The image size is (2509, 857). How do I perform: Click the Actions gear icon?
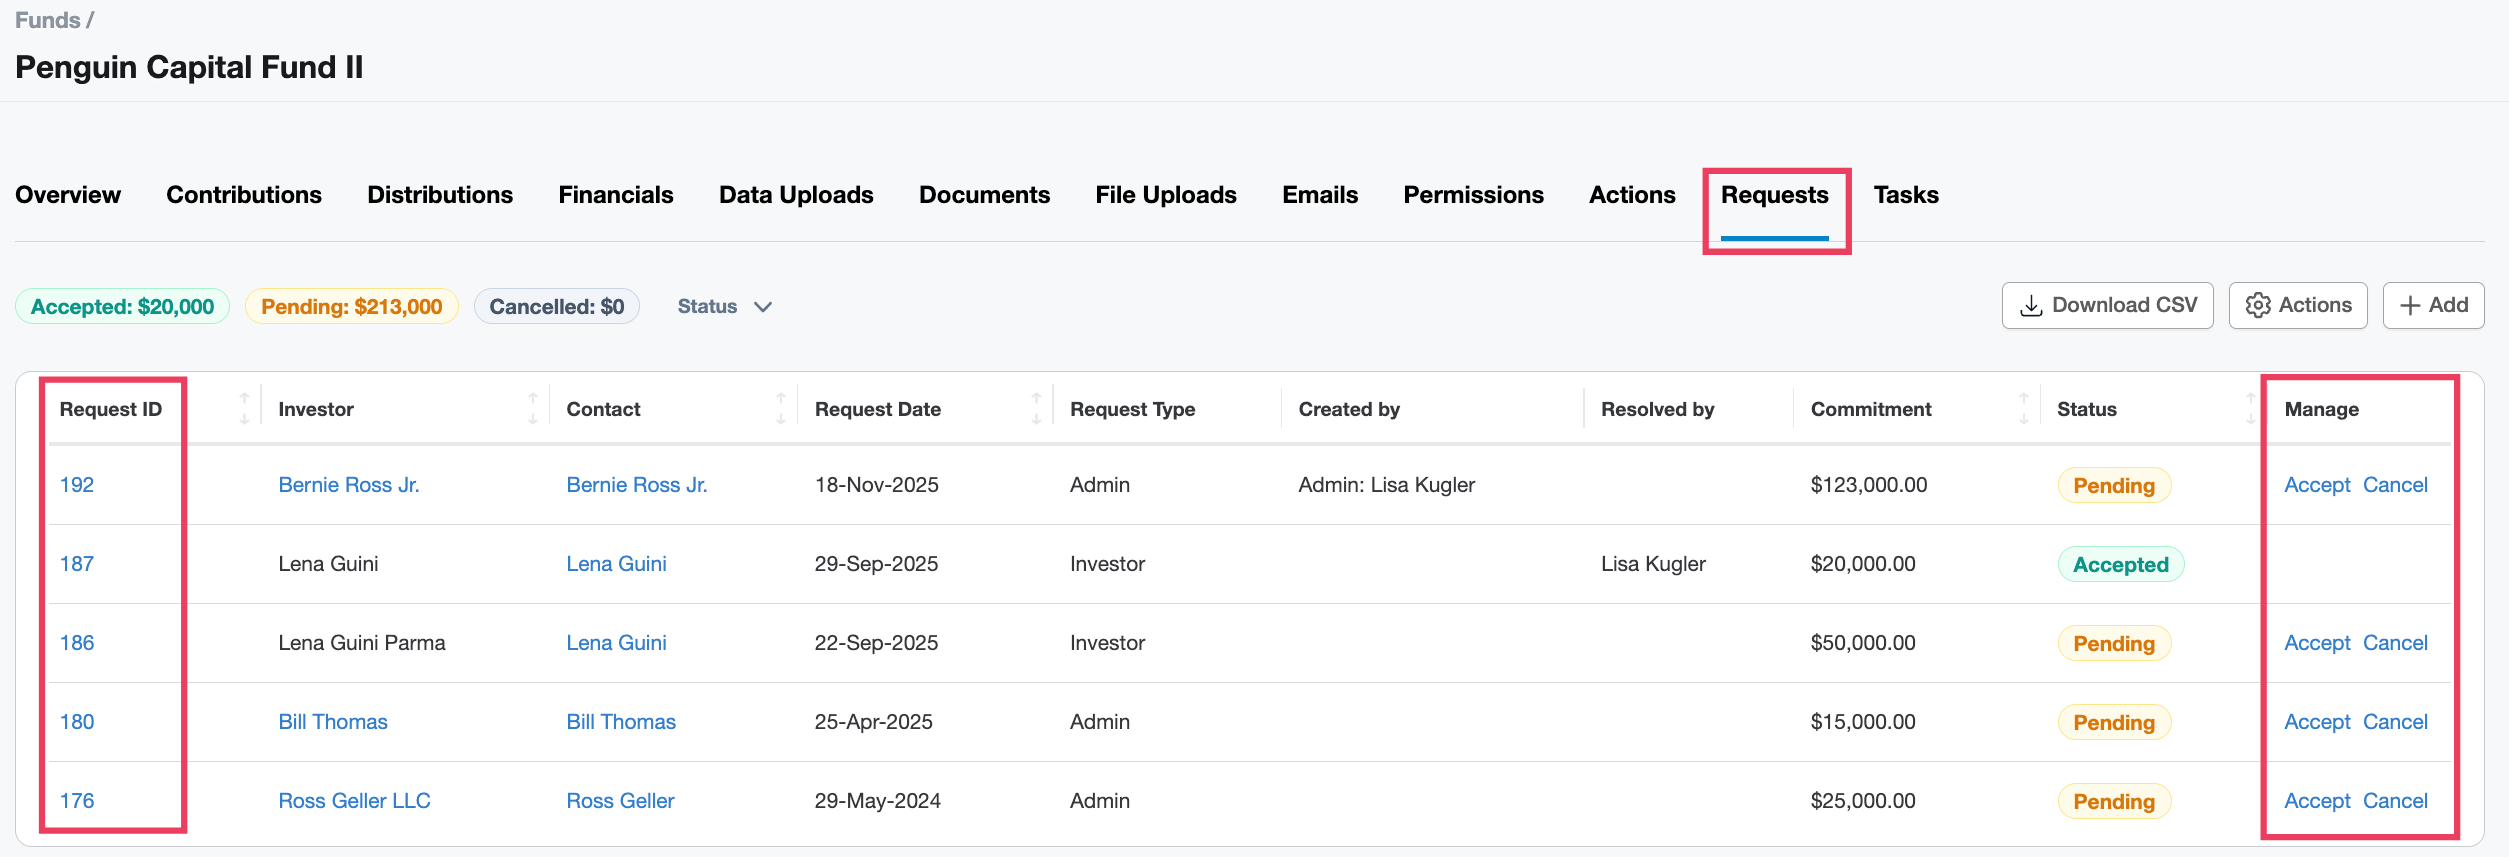point(2257,306)
